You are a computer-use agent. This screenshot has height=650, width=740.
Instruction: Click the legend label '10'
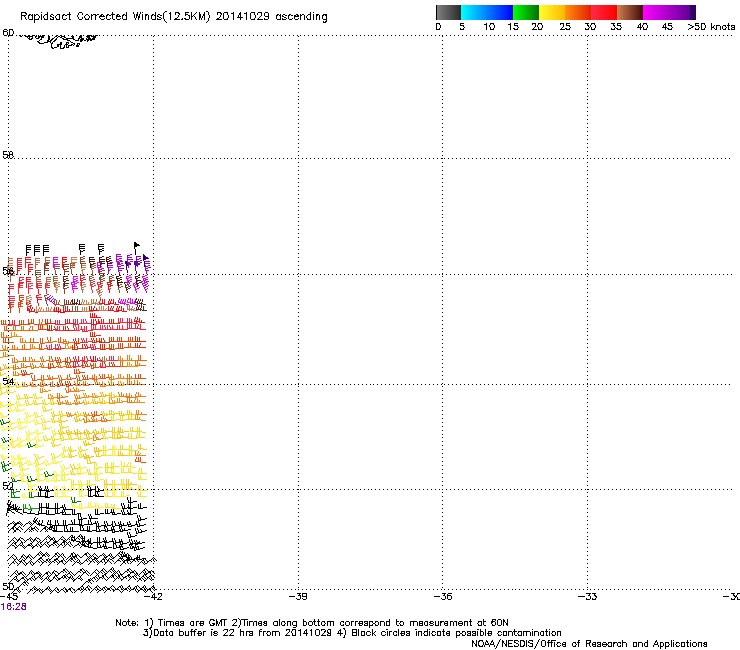(489, 27)
